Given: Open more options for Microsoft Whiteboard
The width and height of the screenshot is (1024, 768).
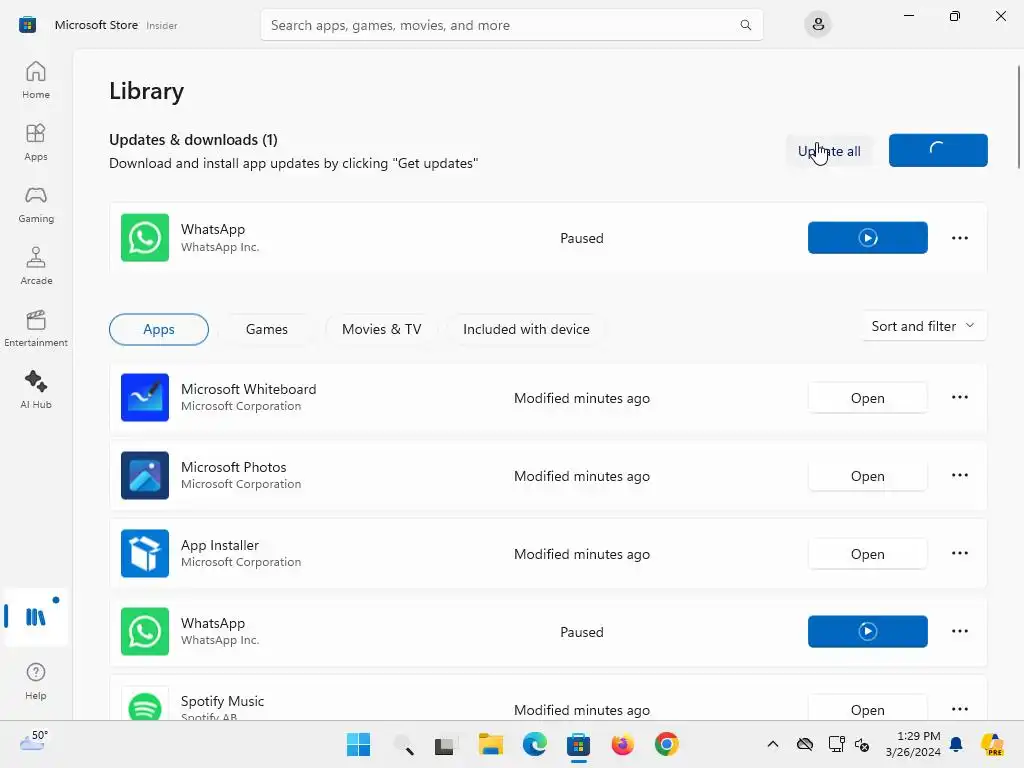Looking at the screenshot, I should (x=959, y=397).
